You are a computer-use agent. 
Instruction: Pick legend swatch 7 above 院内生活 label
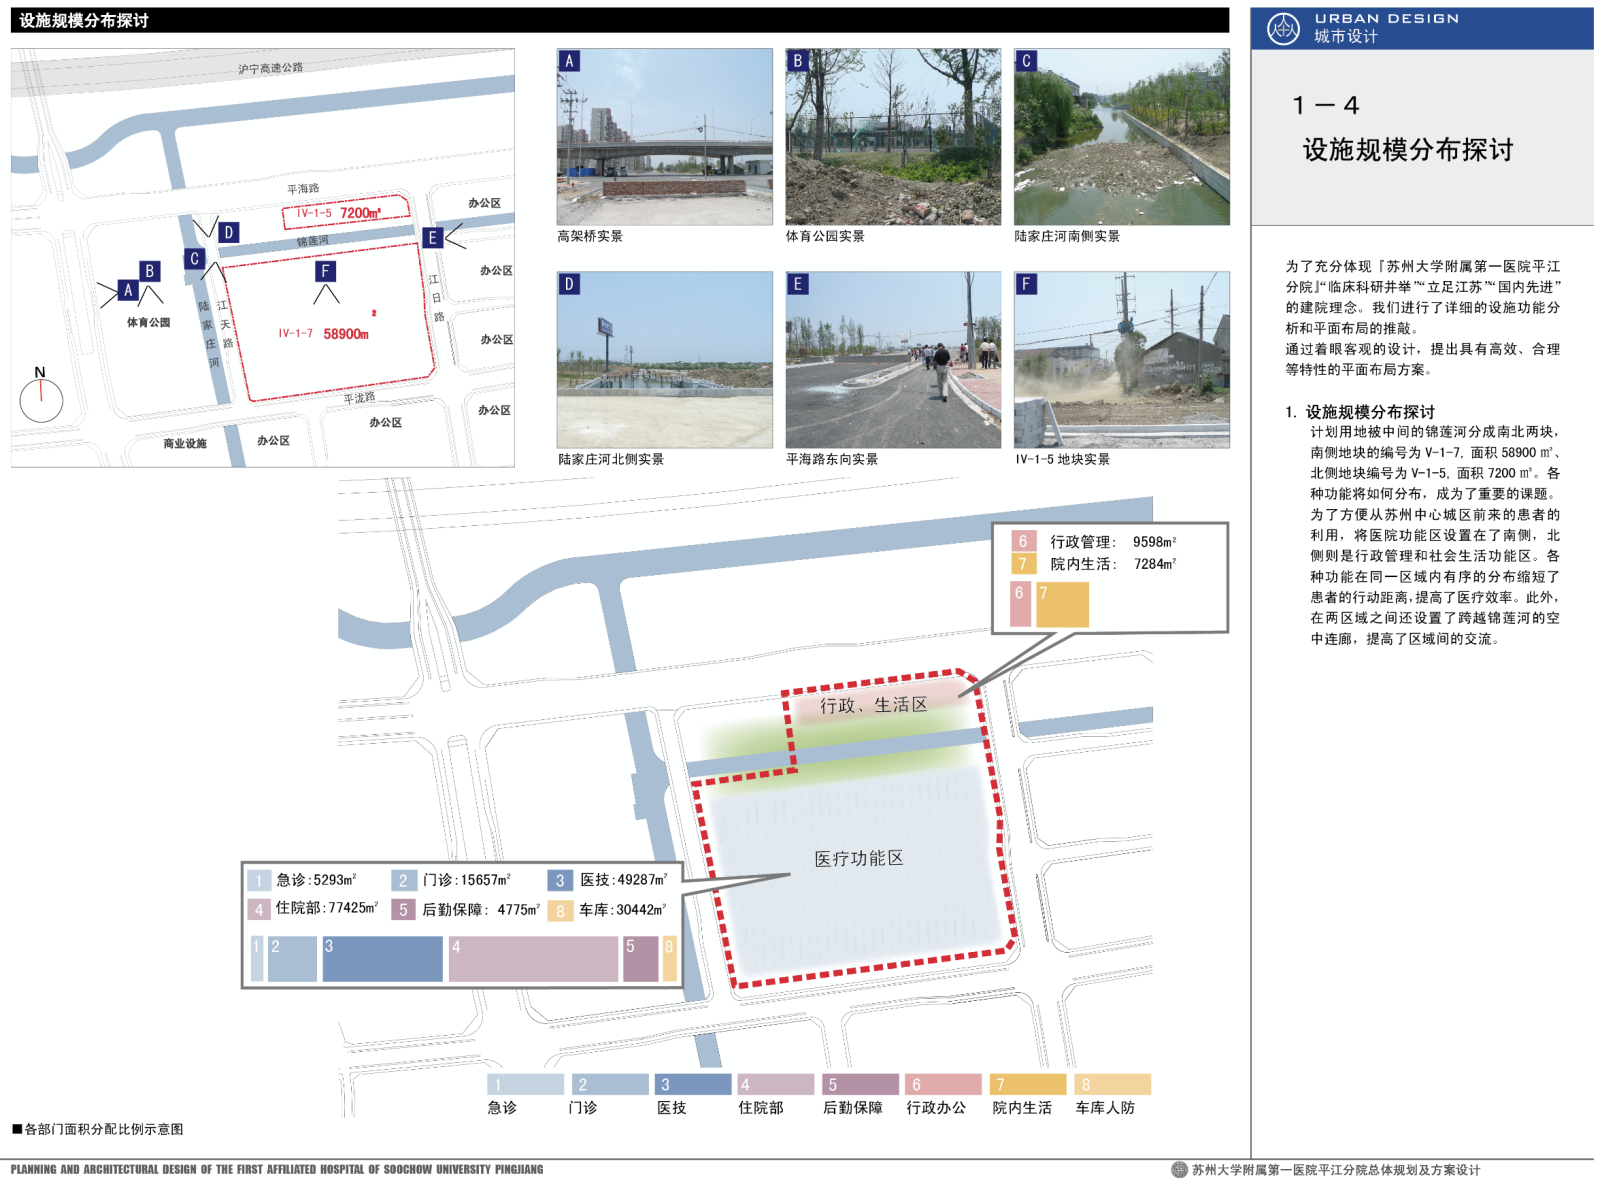pyautogui.click(x=1028, y=1084)
